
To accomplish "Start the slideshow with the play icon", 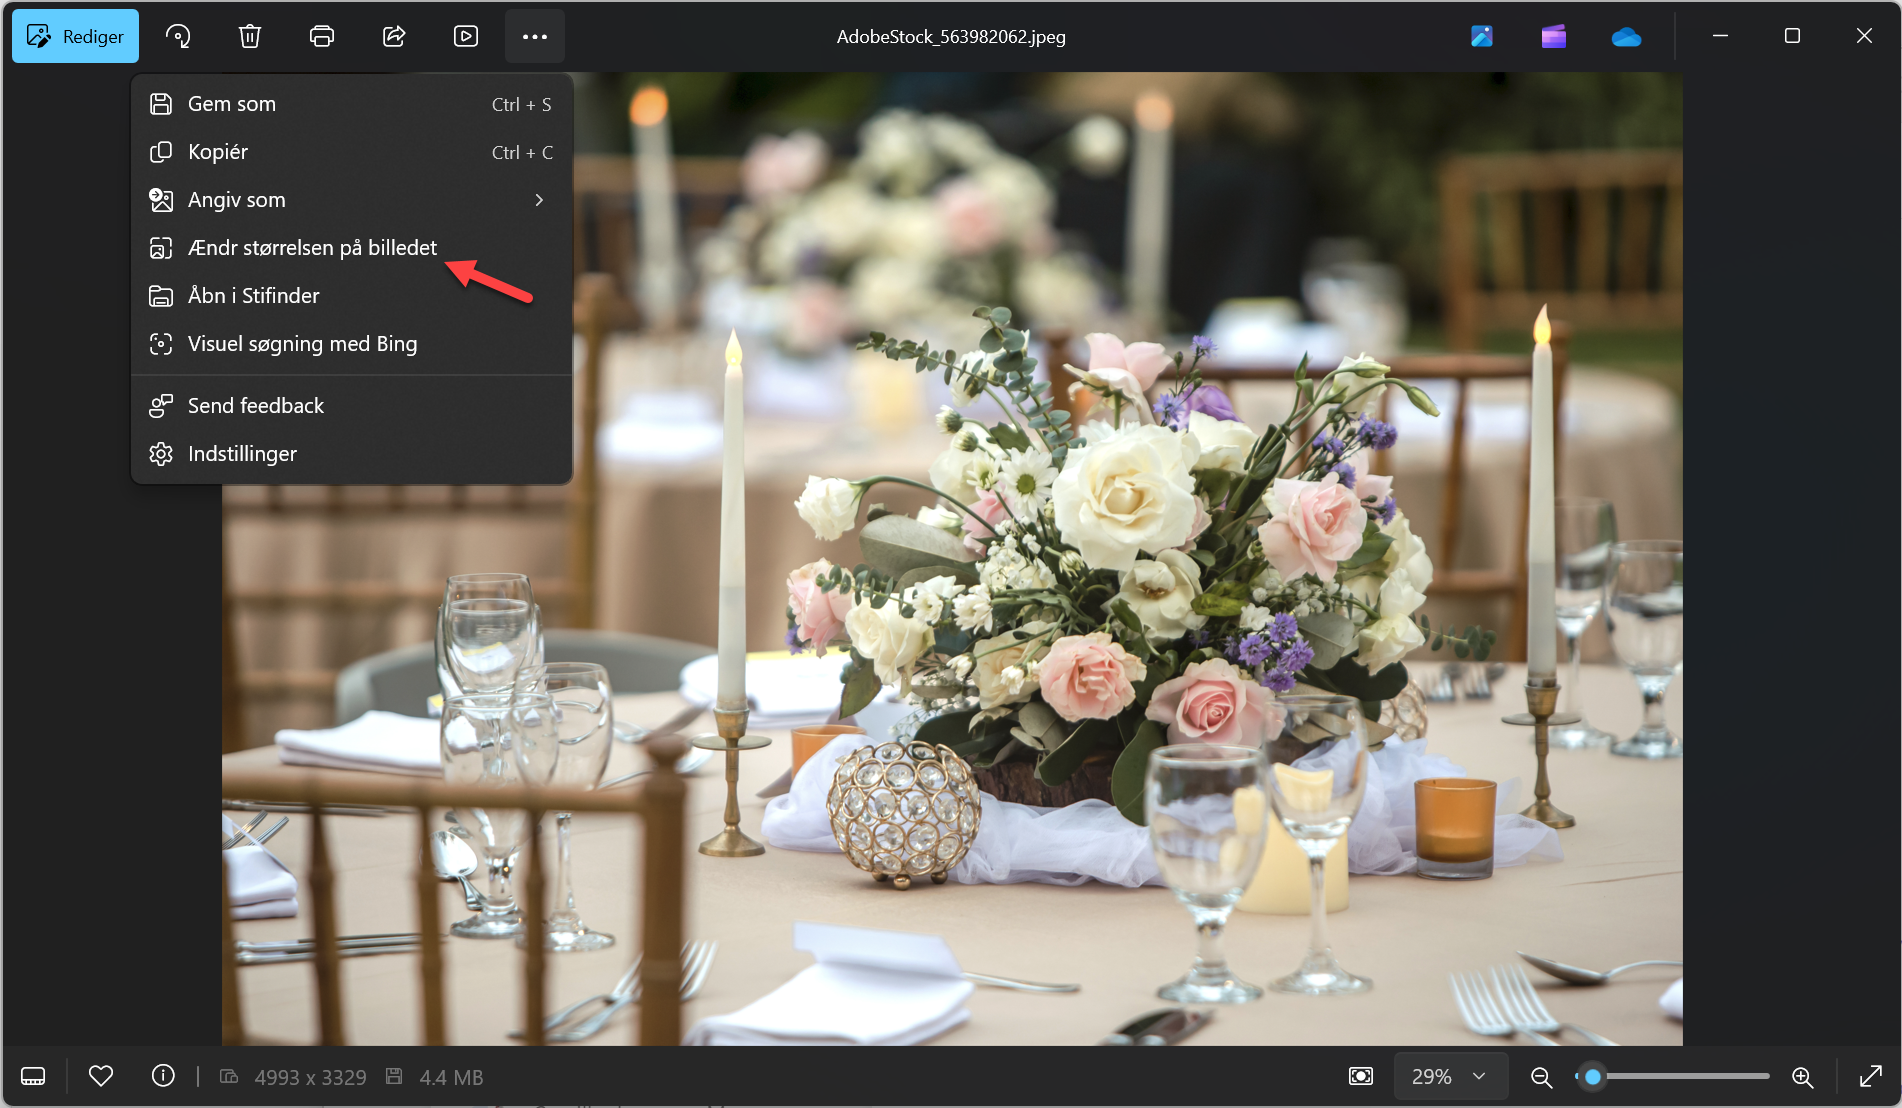I will point(466,36).
